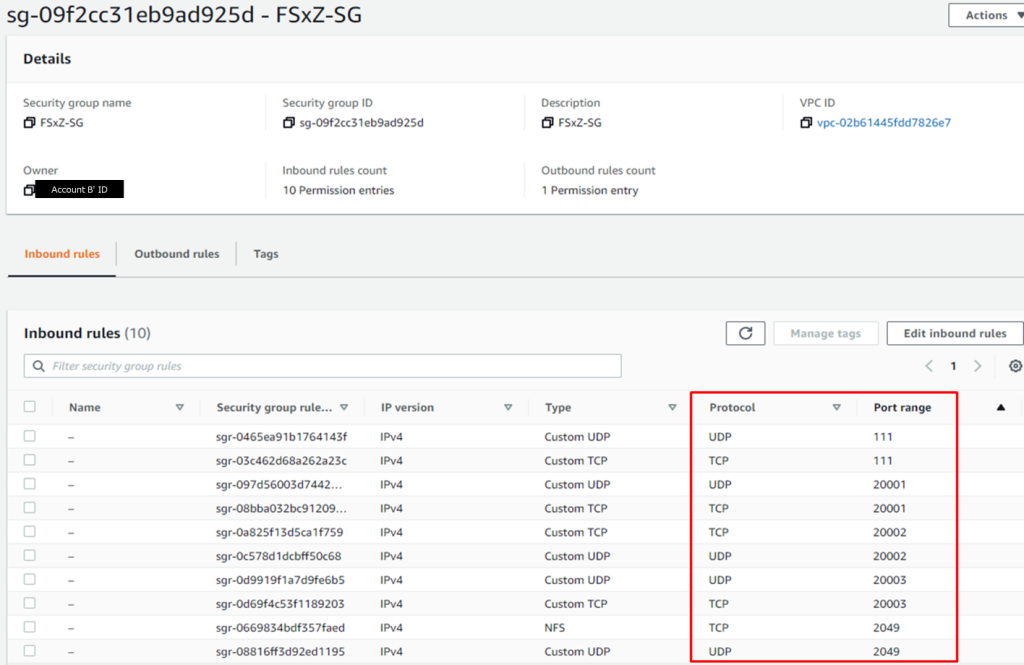Copy the VPC ID with the copy icon
This screenshot has height=665, width=1024.
805,122
